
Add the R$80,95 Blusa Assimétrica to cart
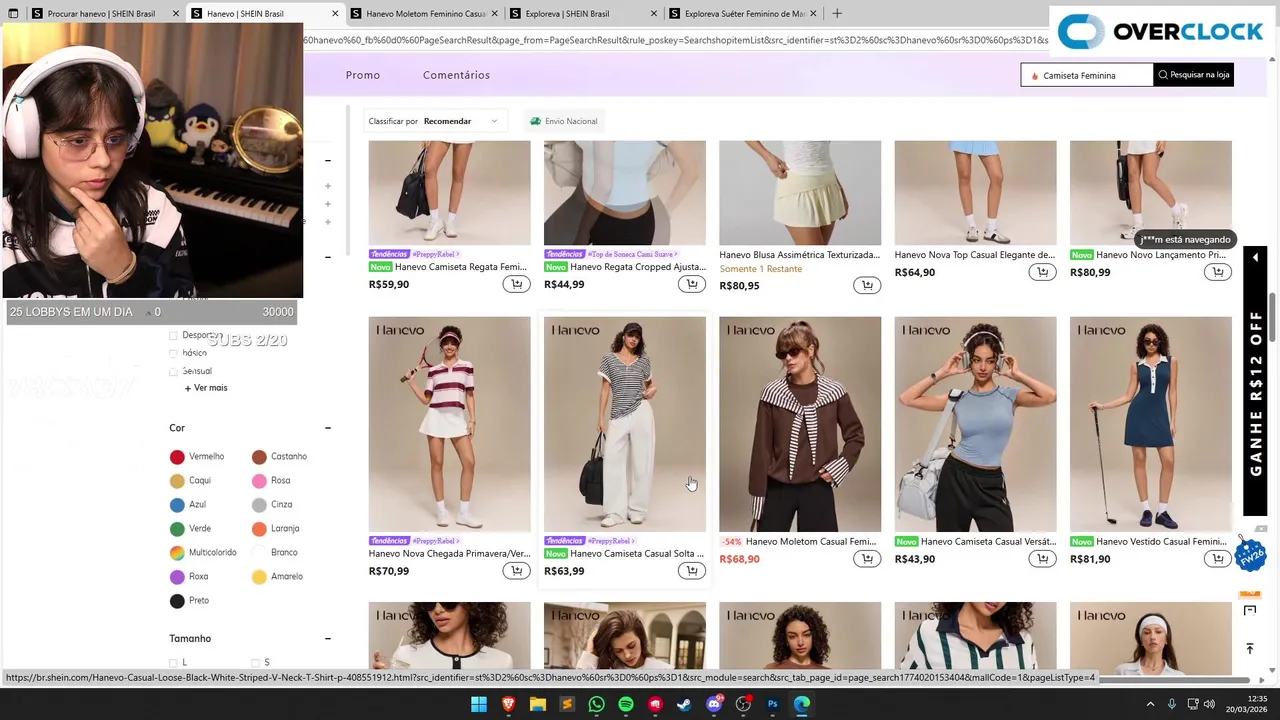[x=867, y=285]
